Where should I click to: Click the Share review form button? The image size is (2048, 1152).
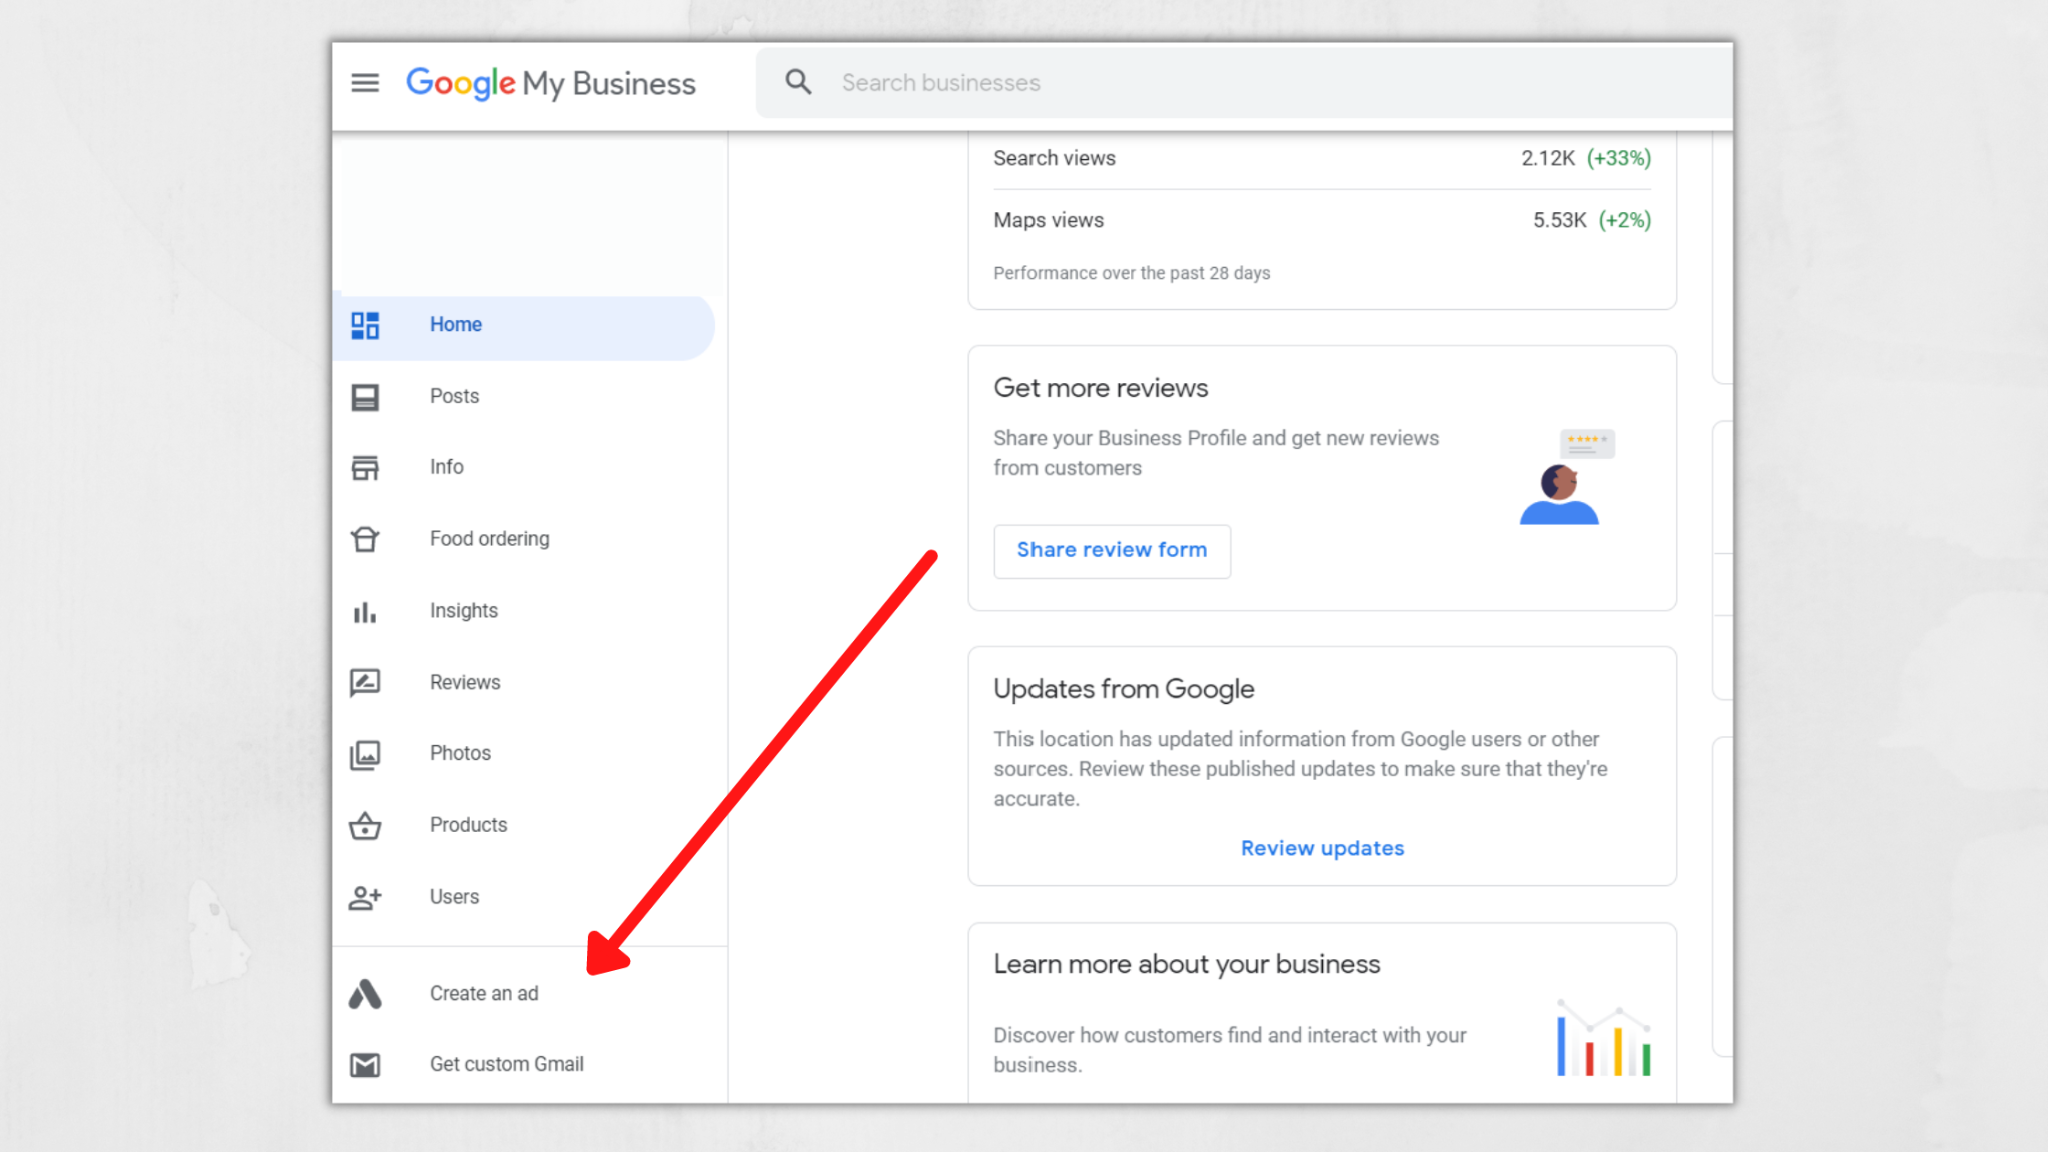pyautogui.click(x=1112, y=551)
